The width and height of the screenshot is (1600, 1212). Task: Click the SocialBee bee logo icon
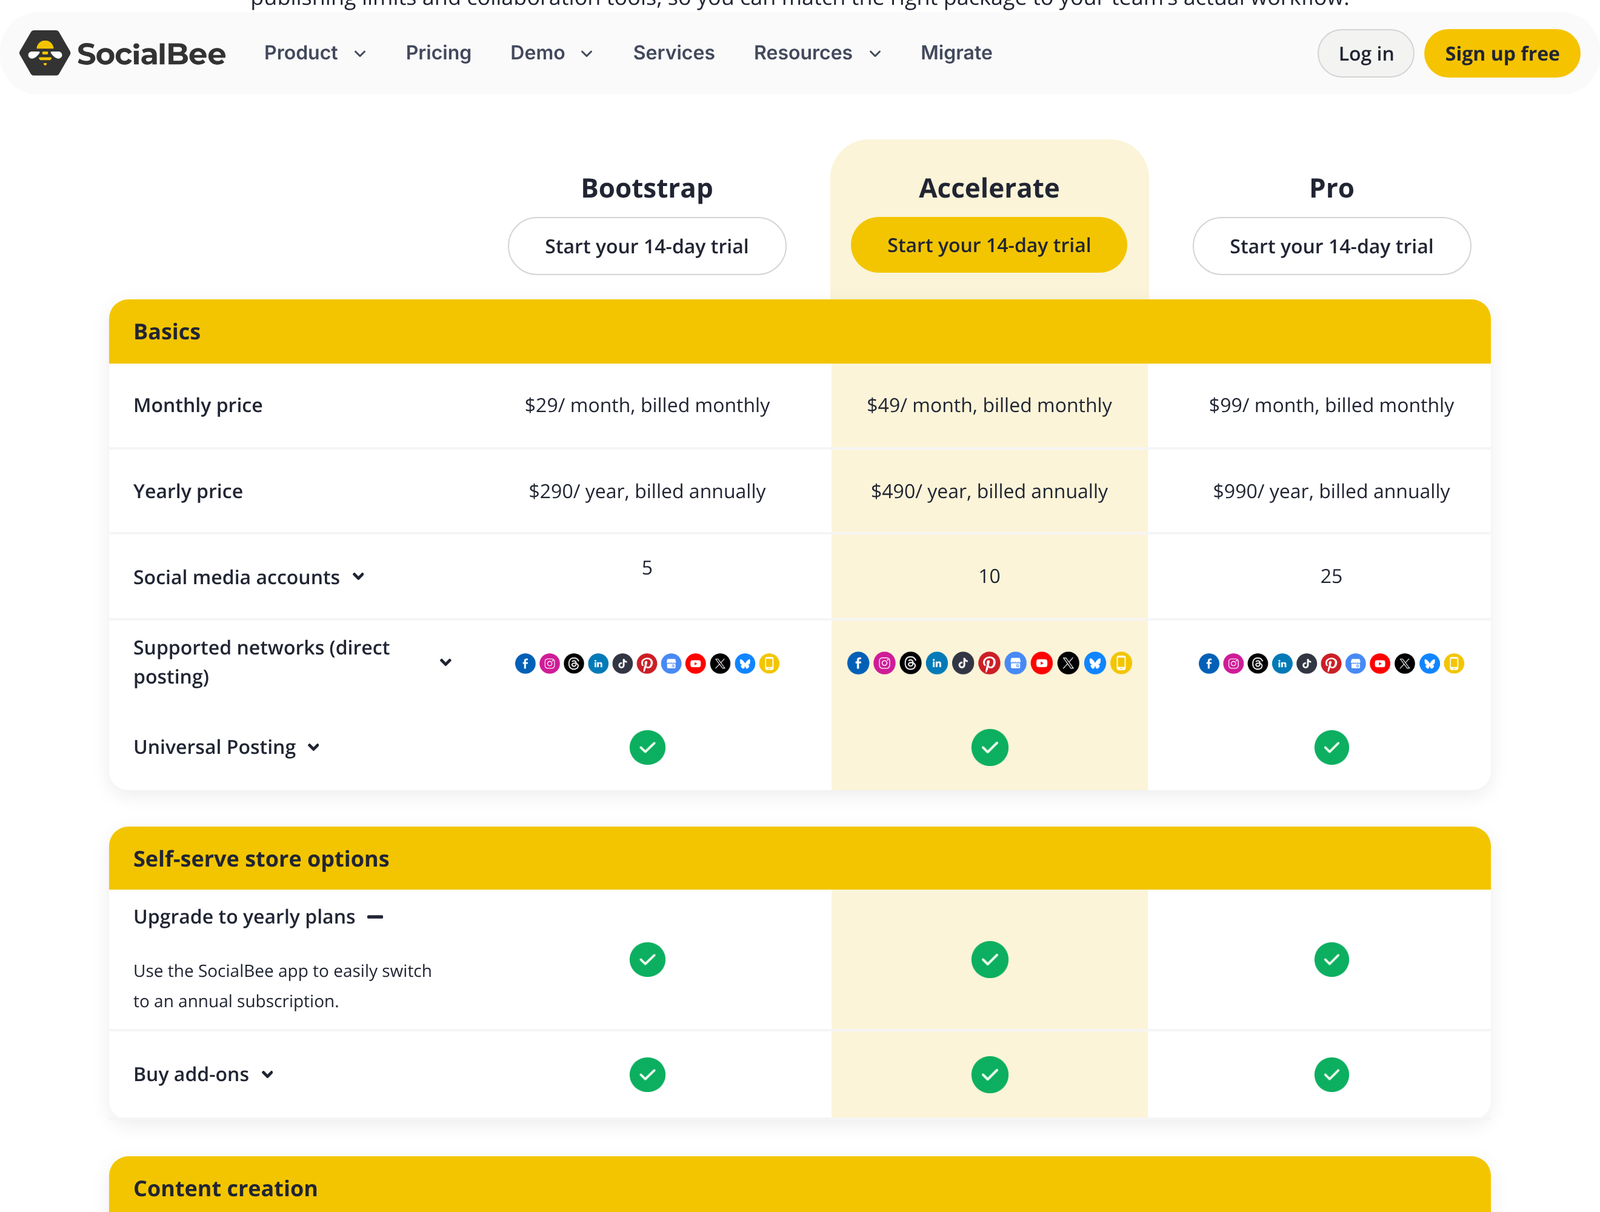(44, 53)
